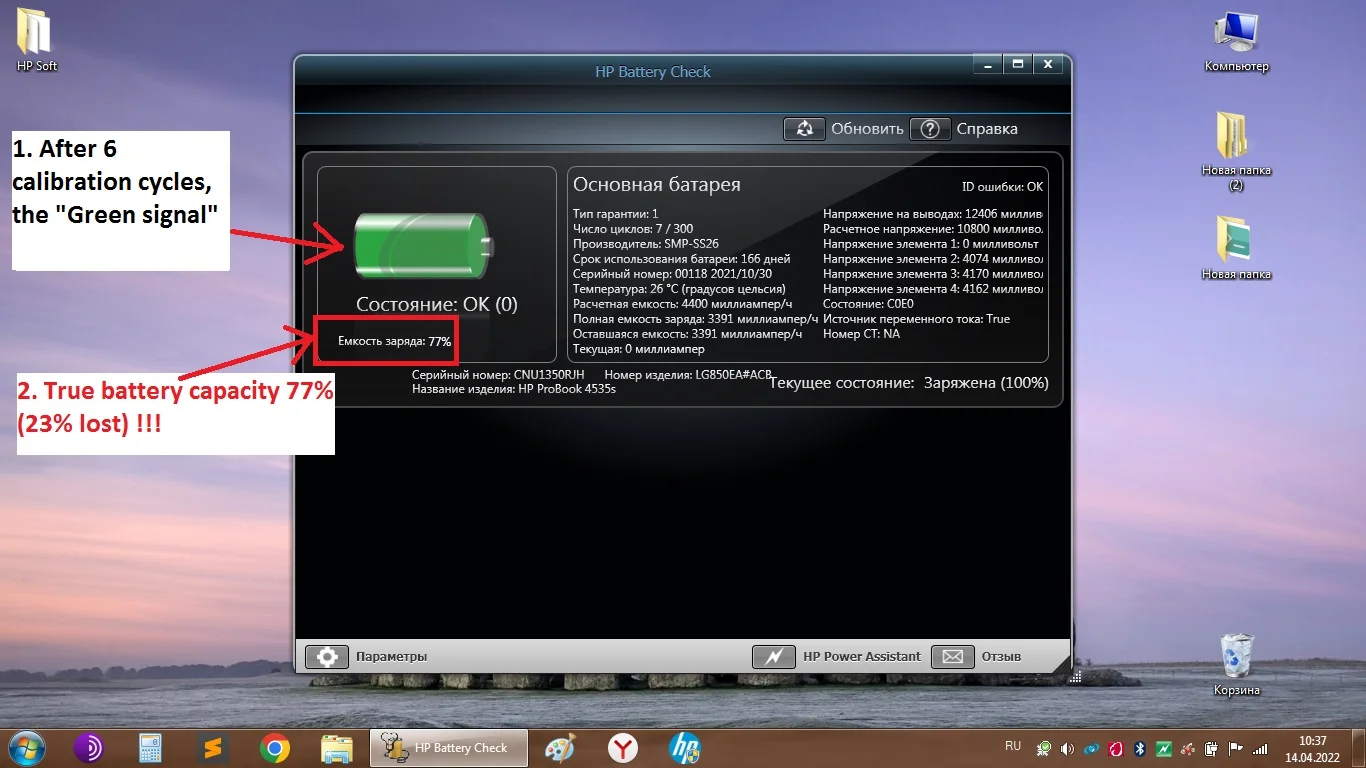Click the green battery status image
Image resolution: width=1366 pixels, height=768 pixels.
click(x=423, y=246)
